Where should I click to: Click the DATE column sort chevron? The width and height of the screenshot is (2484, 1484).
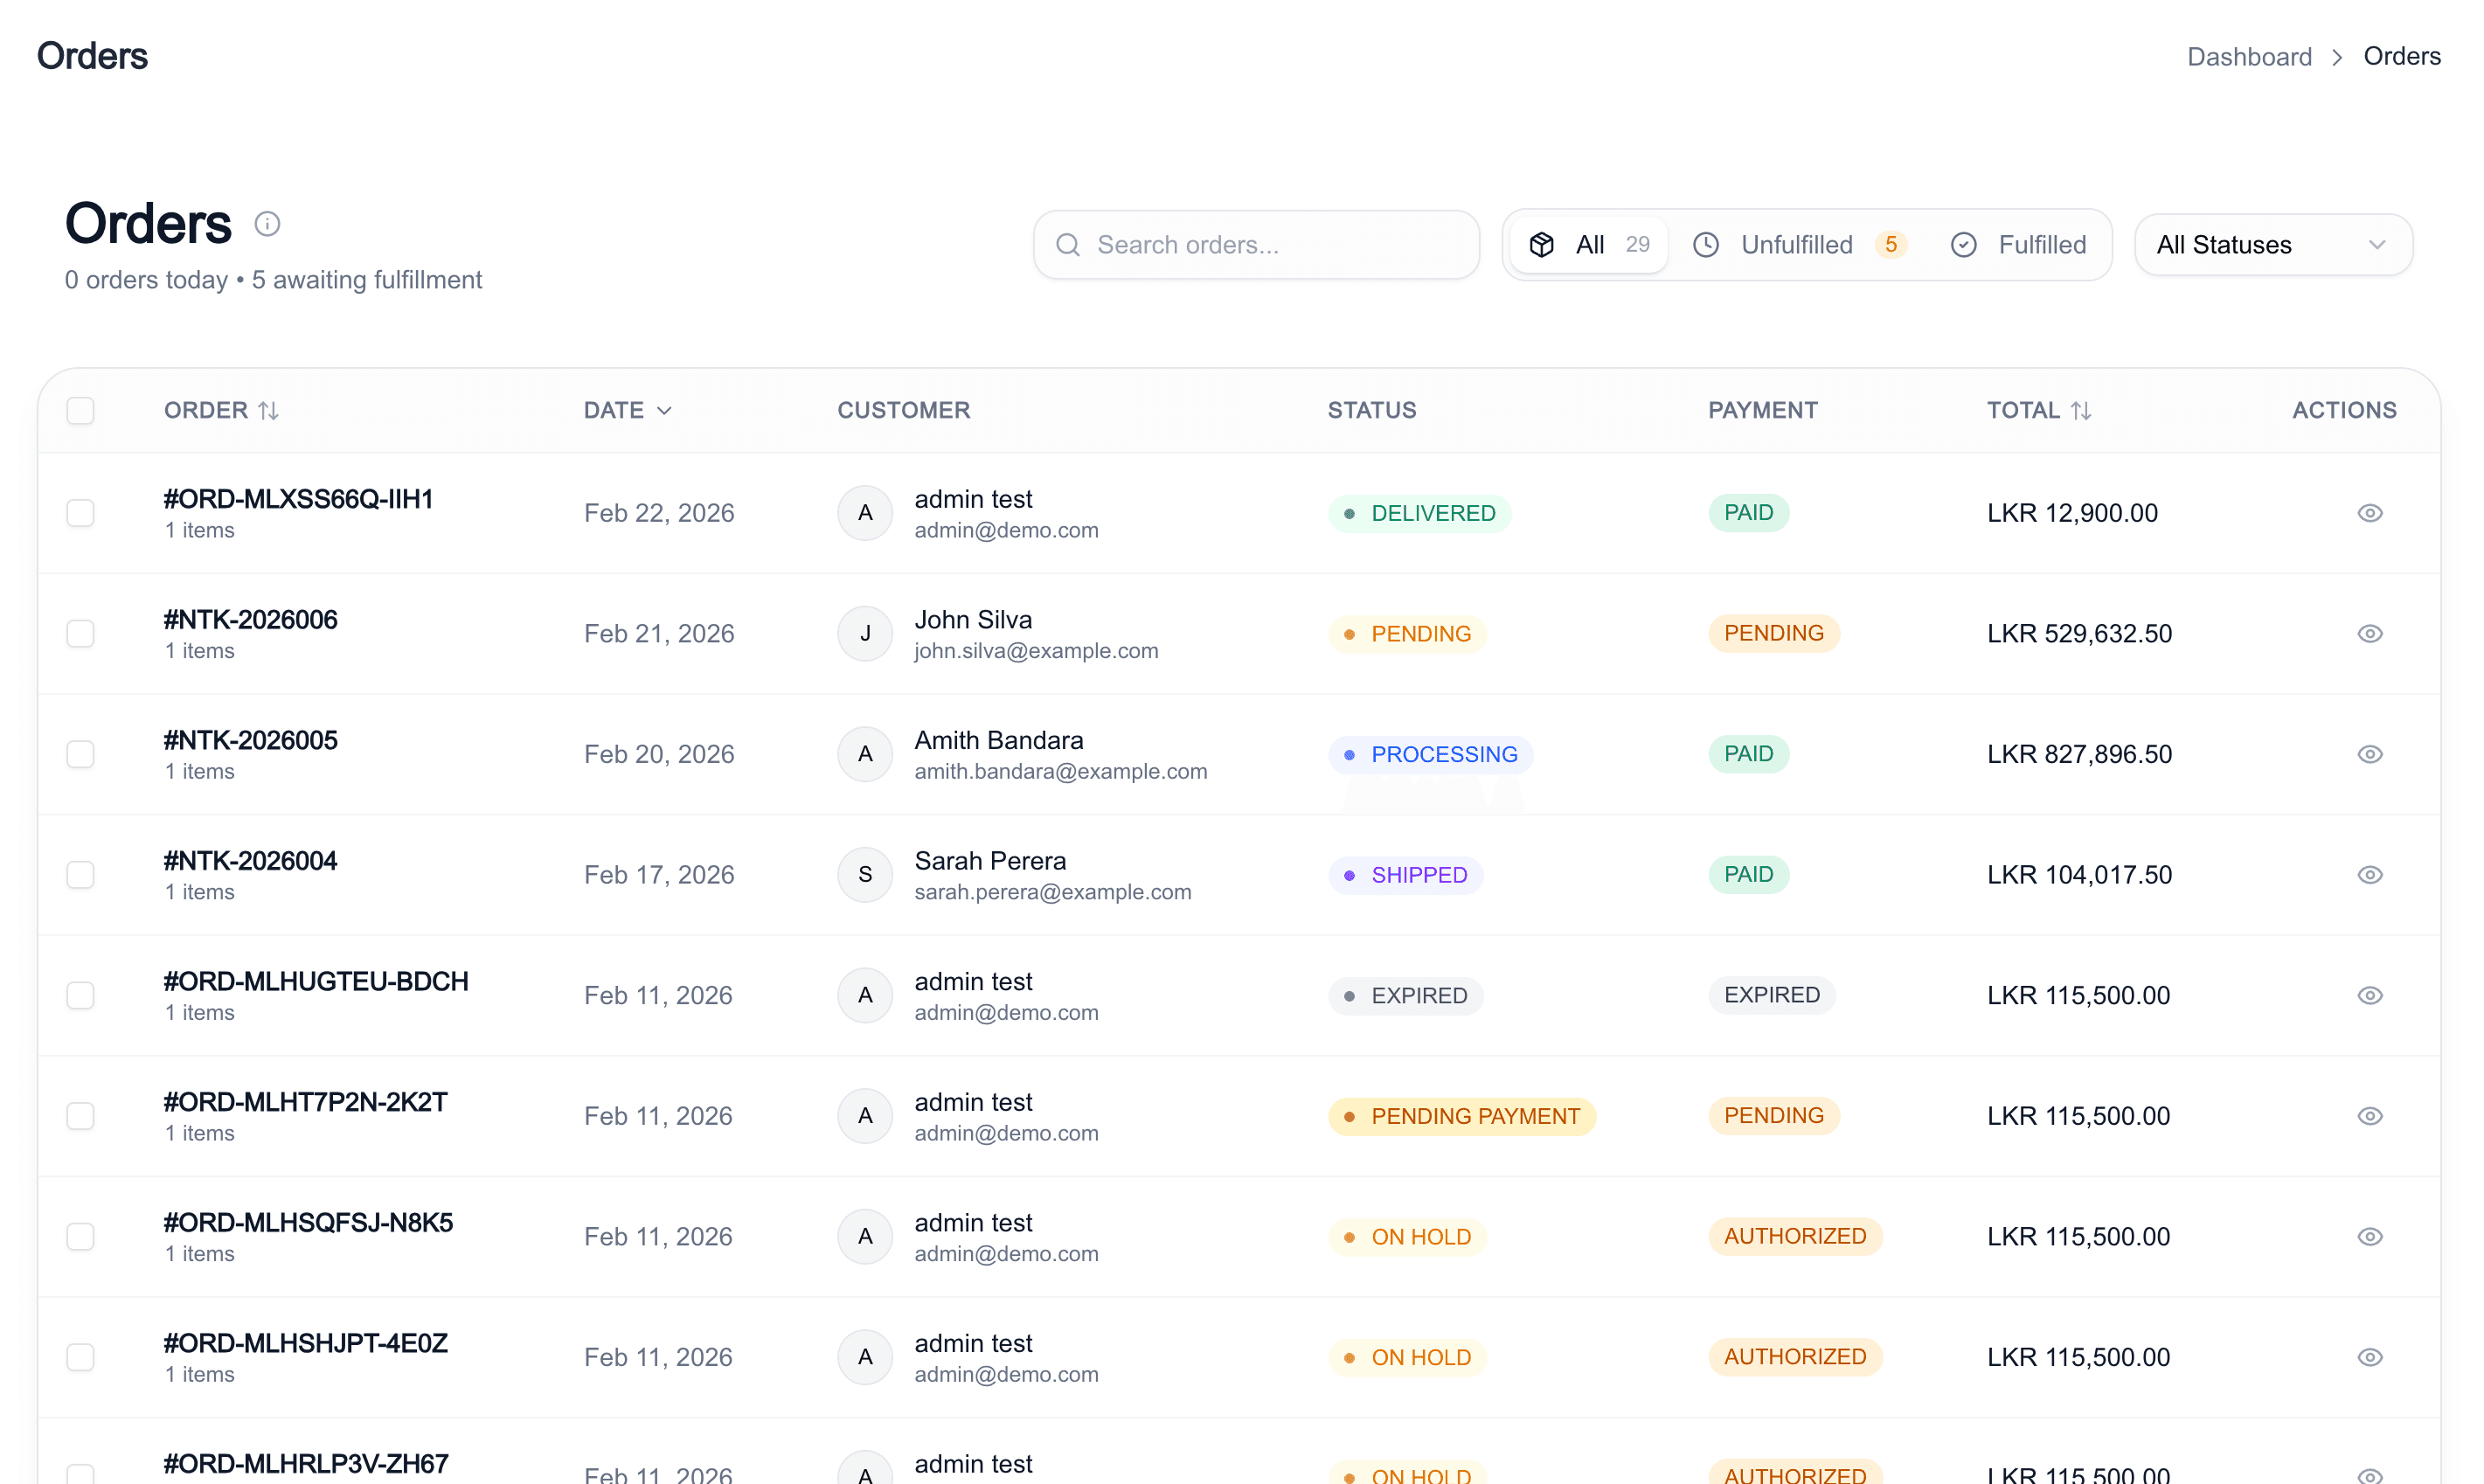click(664, 411)
